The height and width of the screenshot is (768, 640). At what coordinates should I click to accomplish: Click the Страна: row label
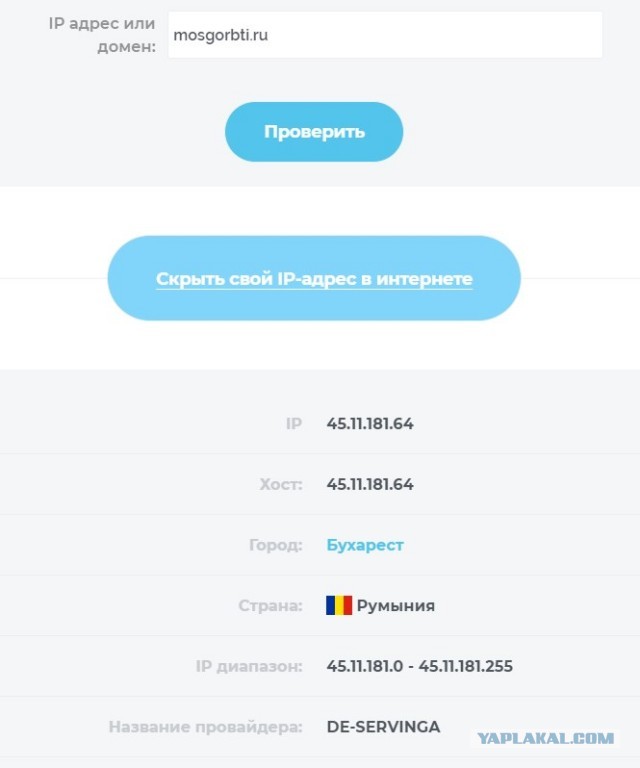[x=271, y=606]
